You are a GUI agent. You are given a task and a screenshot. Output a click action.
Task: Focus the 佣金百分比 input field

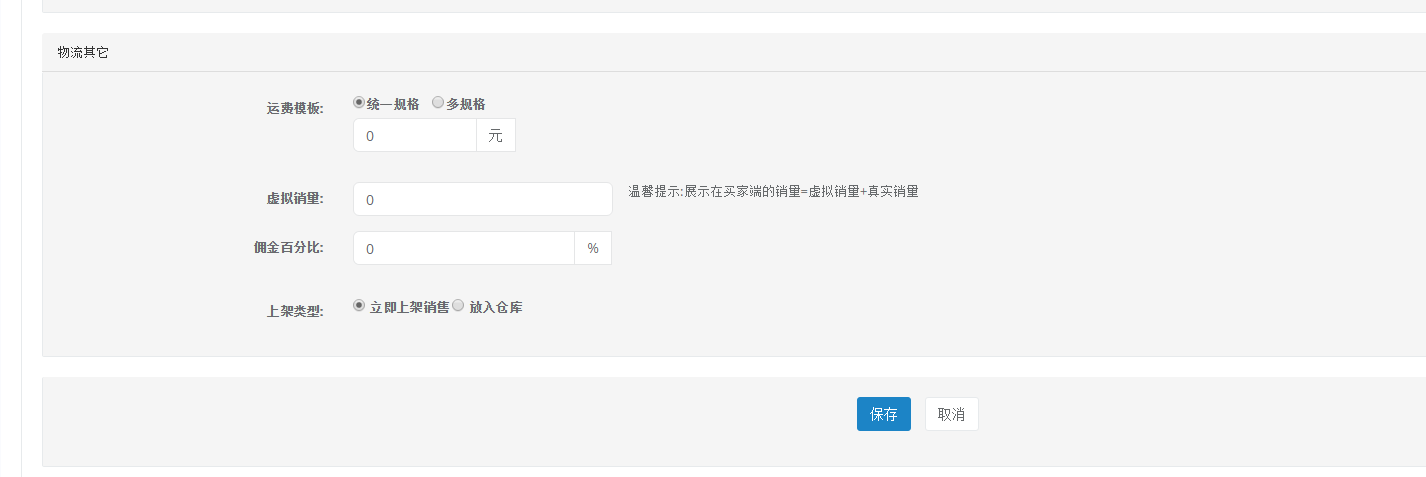(464, 248)
